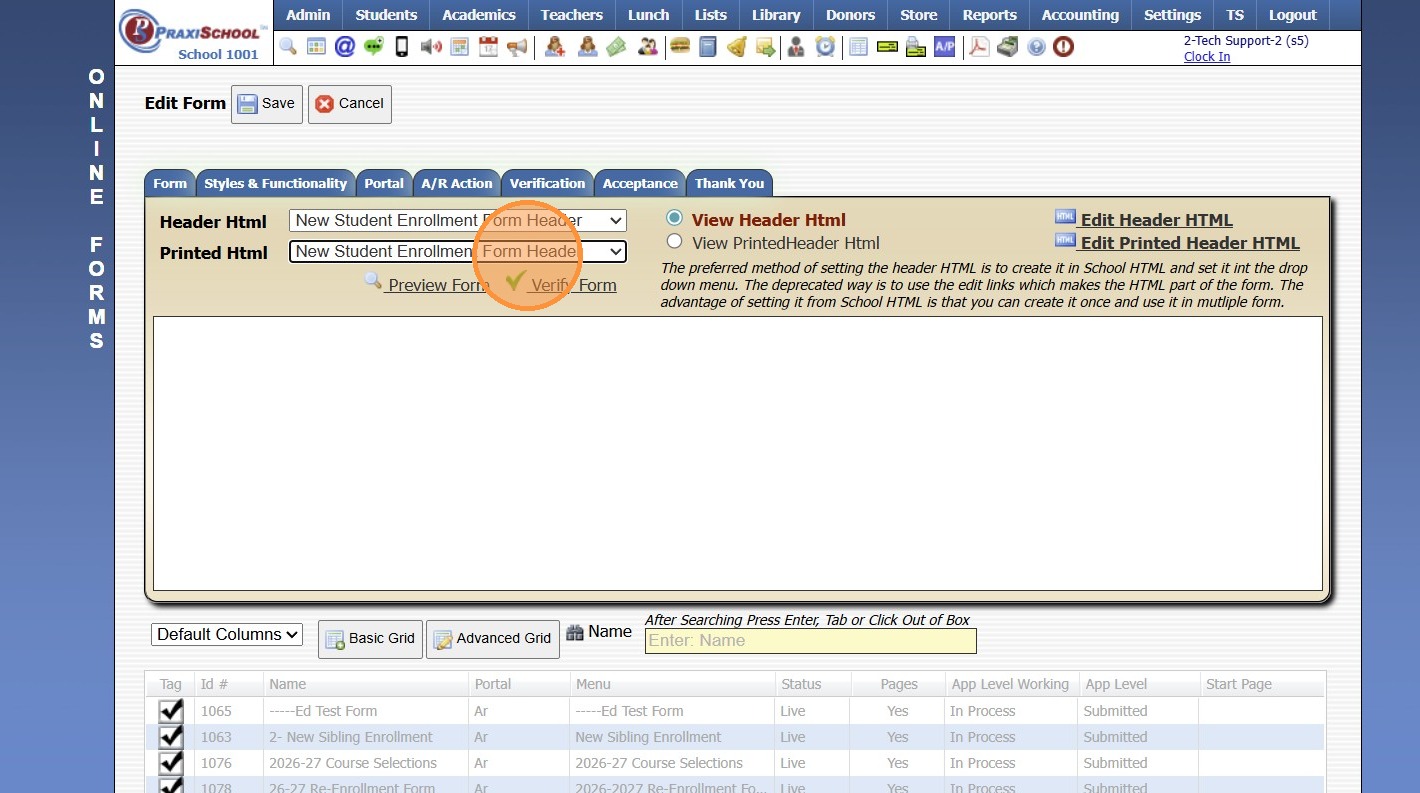The width and height of the screenshot is (1420, 793).
Task: Click the Status column header
Action: [x=801, y=684]
